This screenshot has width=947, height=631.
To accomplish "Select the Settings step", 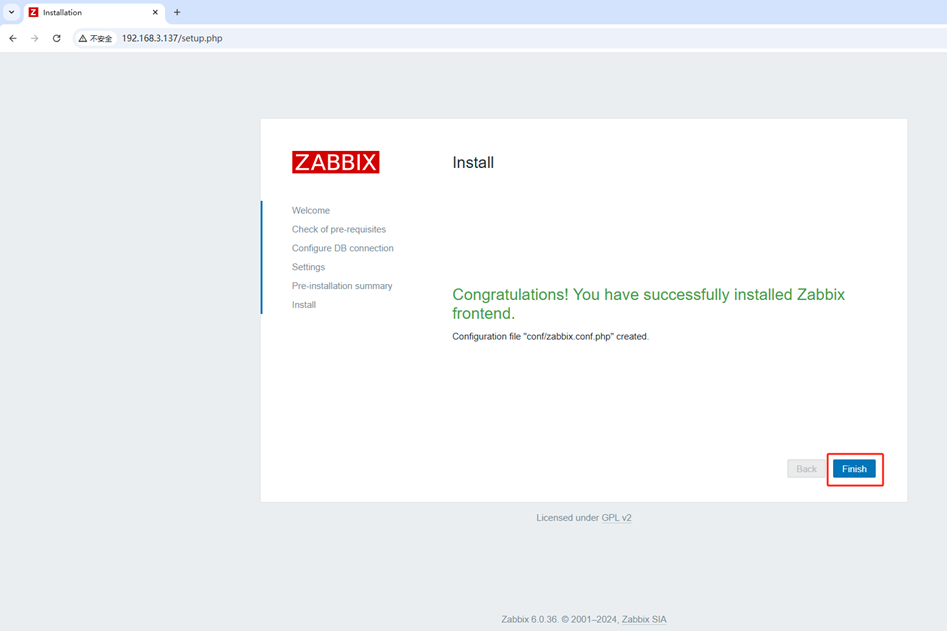I will [308, 267].
